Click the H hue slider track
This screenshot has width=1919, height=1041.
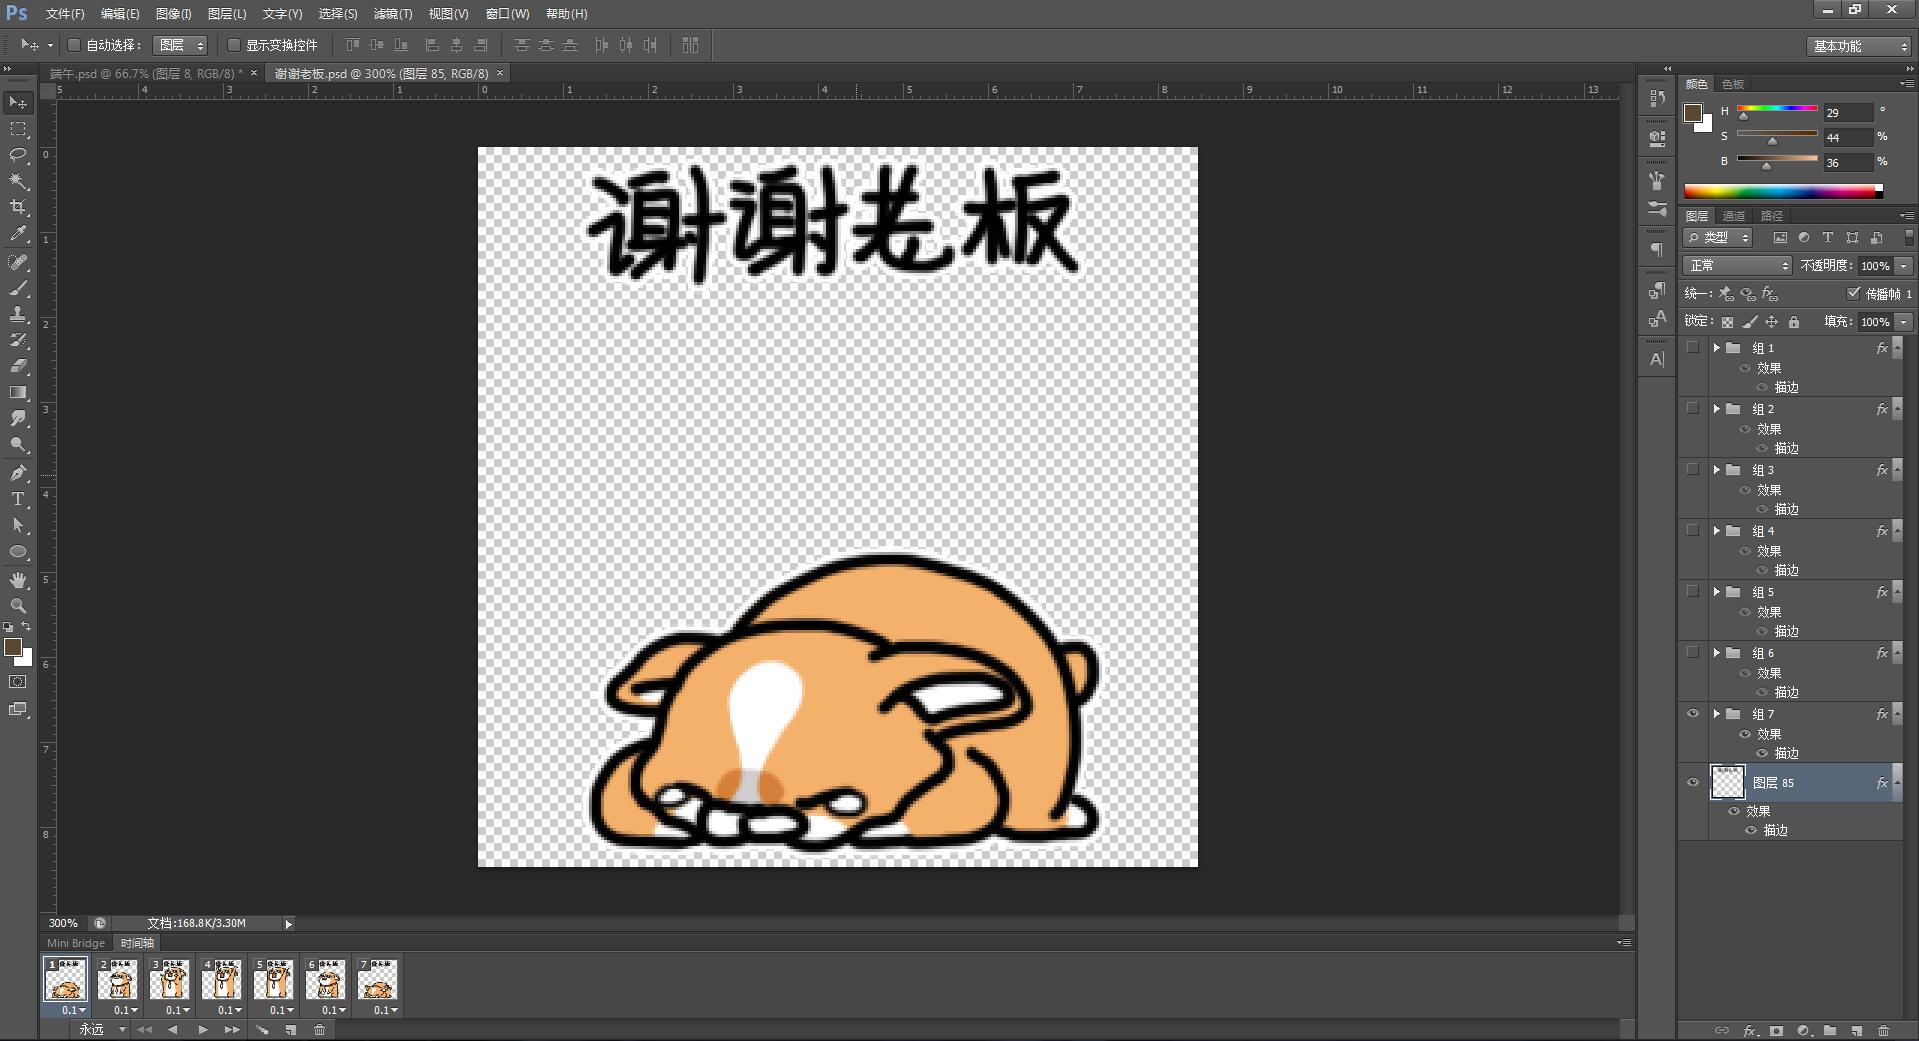click(1777, 108)
